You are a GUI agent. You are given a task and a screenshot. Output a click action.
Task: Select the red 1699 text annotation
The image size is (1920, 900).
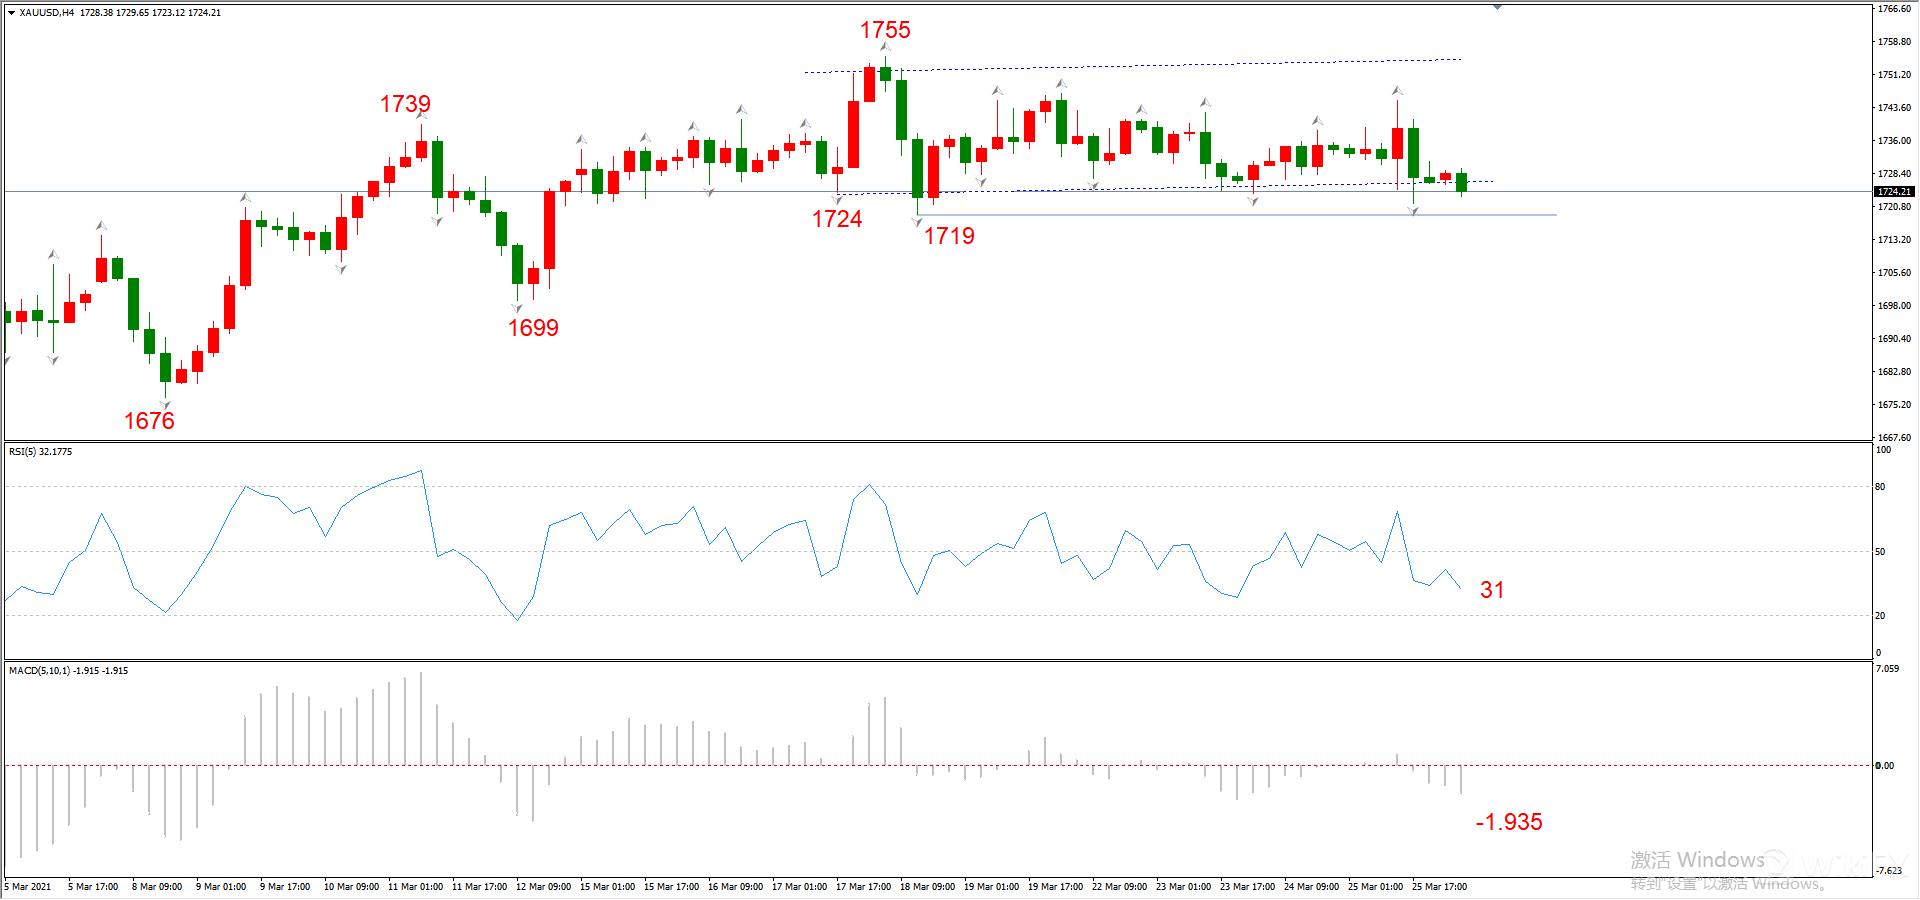click(x=533, y=328)
